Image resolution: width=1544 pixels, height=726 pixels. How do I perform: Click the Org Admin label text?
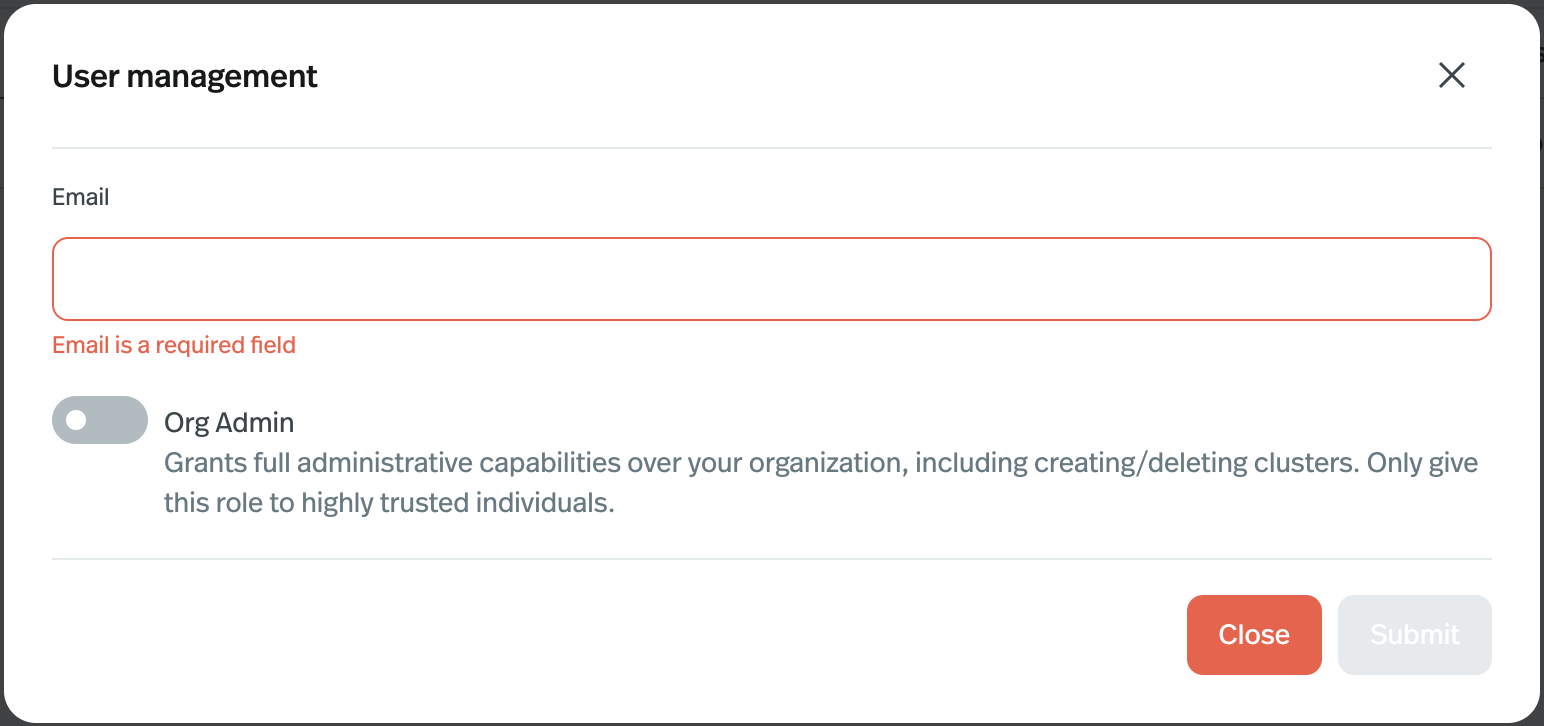pyautogui.click(x=229, y=423)
